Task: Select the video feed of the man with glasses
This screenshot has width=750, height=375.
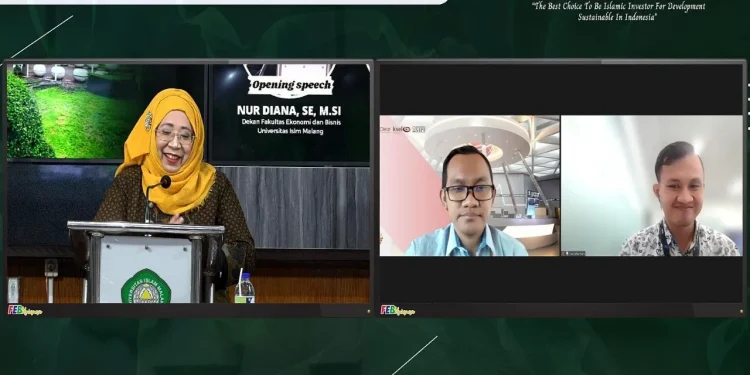Action: point(470,186)
